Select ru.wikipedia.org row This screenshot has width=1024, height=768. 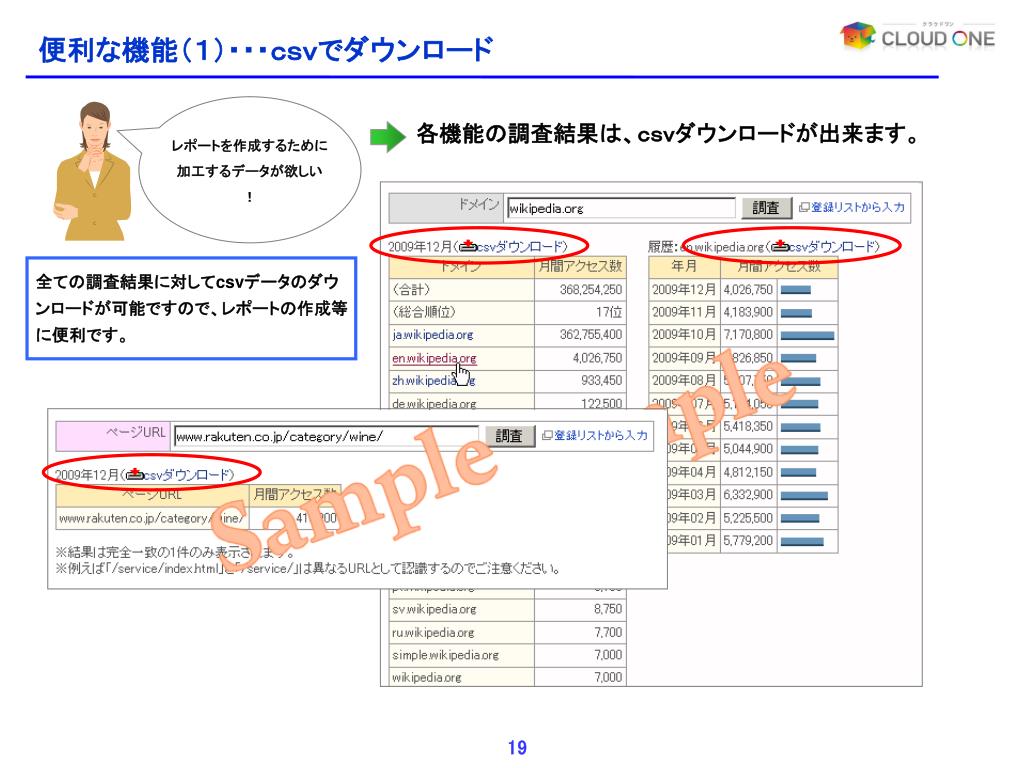click(x=507, y=632)
